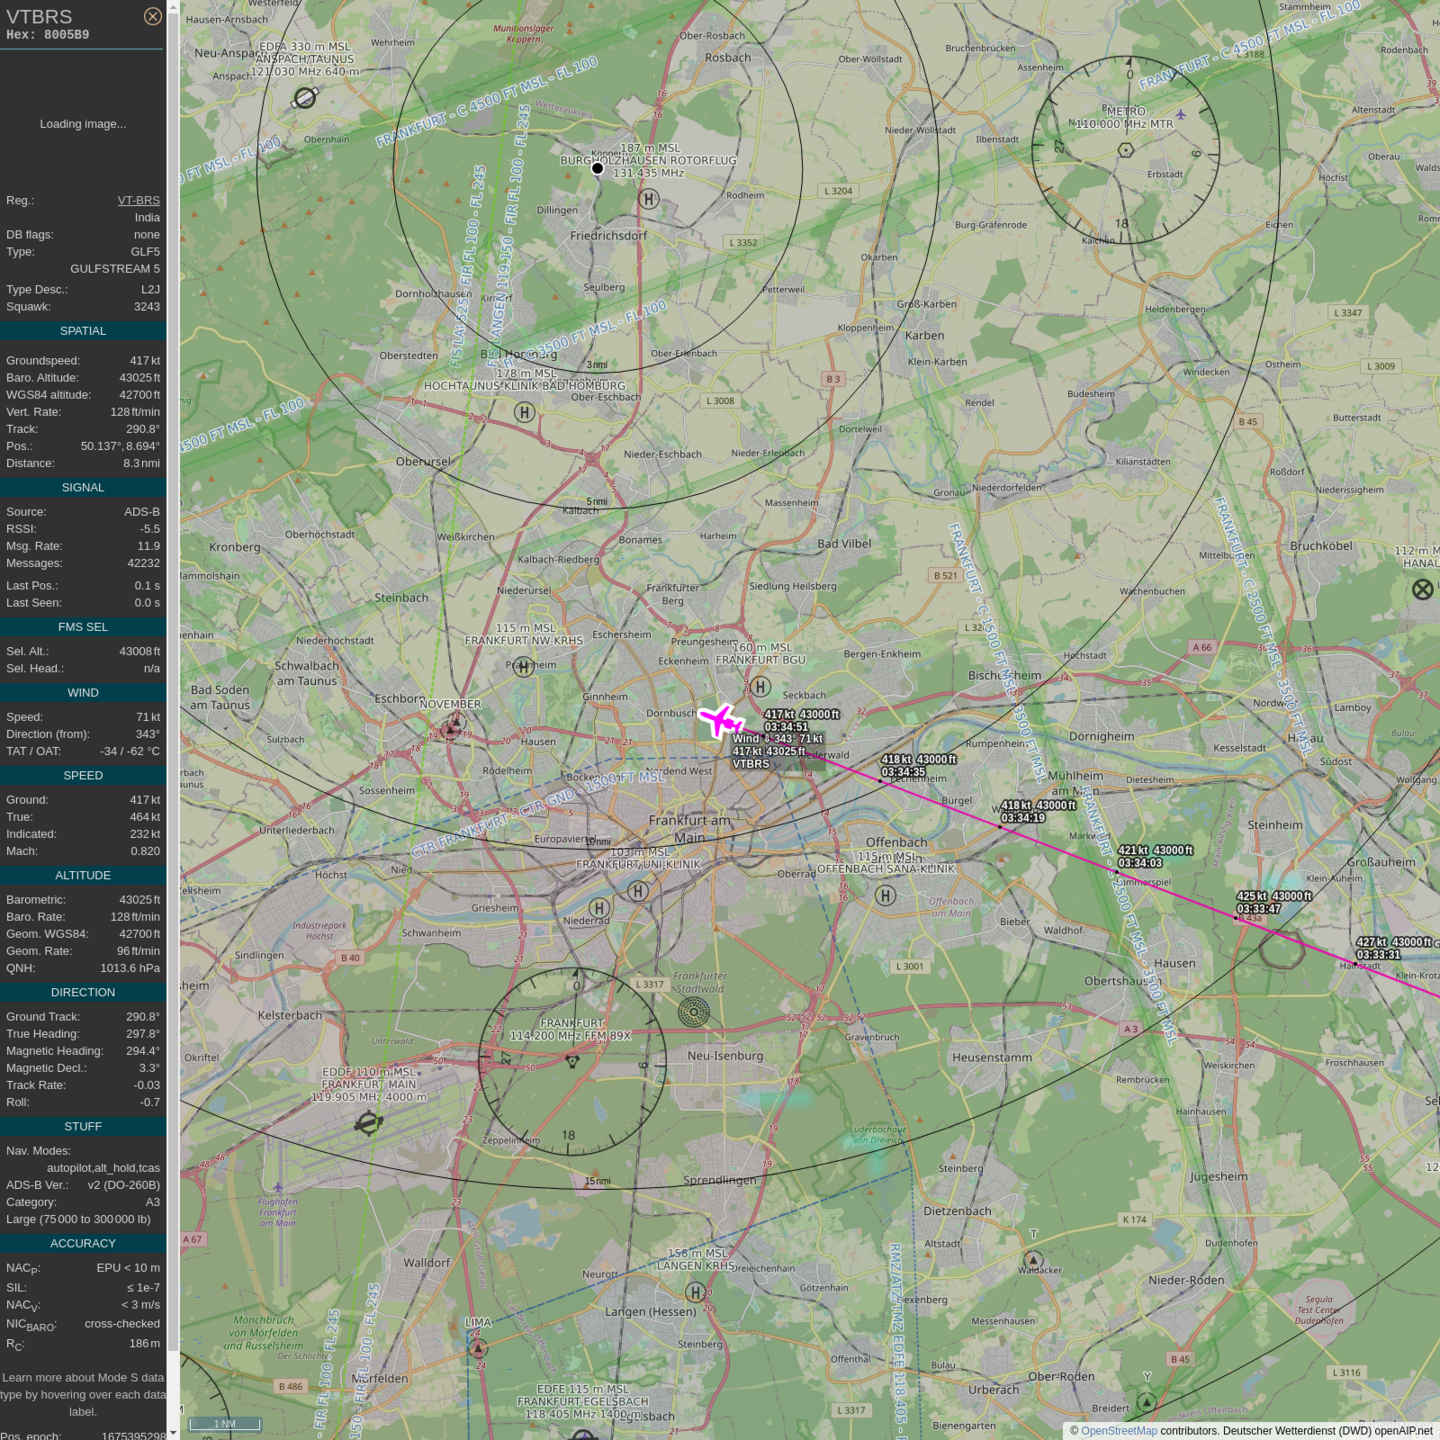This screenshot has width=1440, height=1440.
Task: Click the Offenbach Sana-Klinik helipad icon
Action: (886, 896)
